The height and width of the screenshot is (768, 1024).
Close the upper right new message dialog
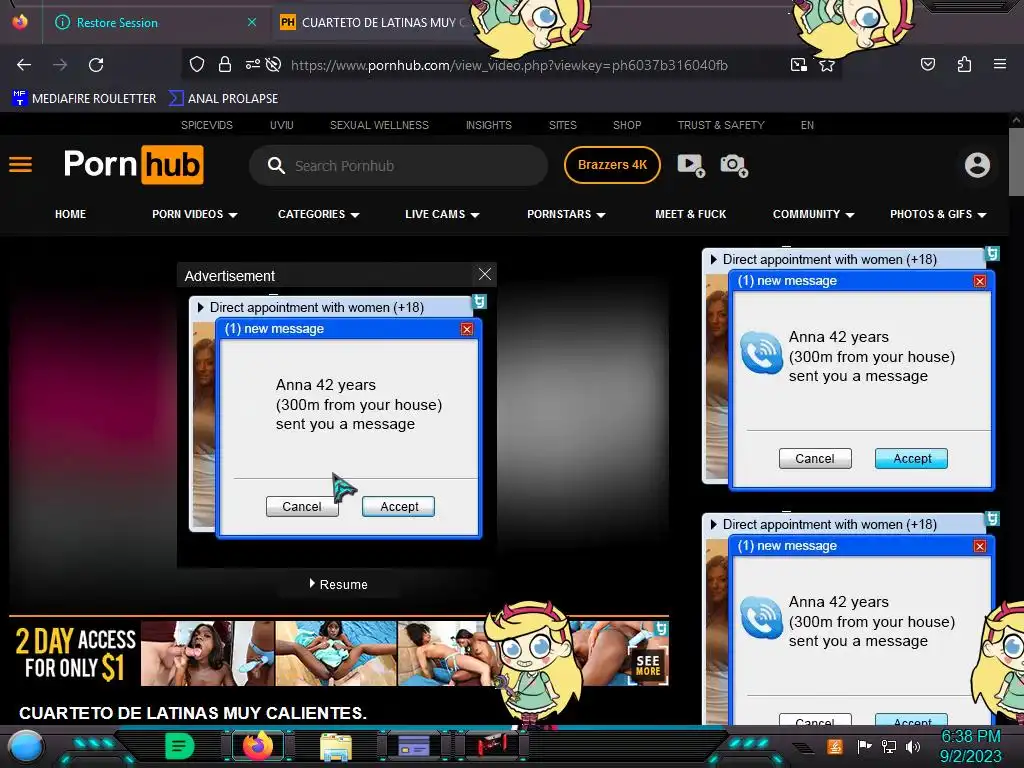click(x=980, y=281)
